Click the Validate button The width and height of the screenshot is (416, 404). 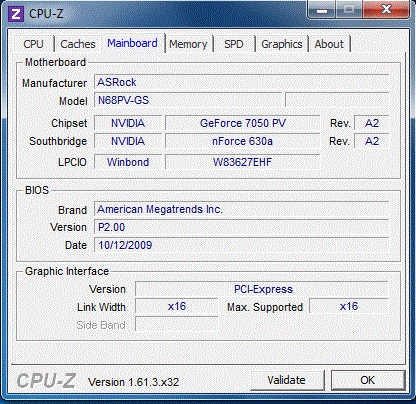point(287,380)
